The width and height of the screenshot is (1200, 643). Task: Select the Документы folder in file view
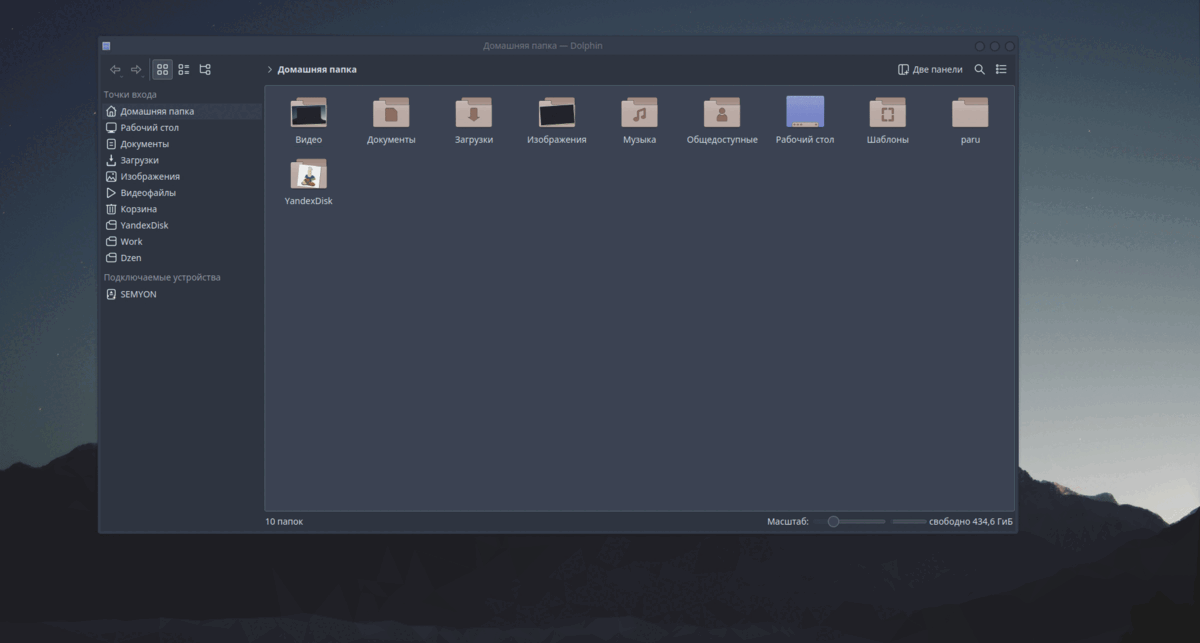391,113
